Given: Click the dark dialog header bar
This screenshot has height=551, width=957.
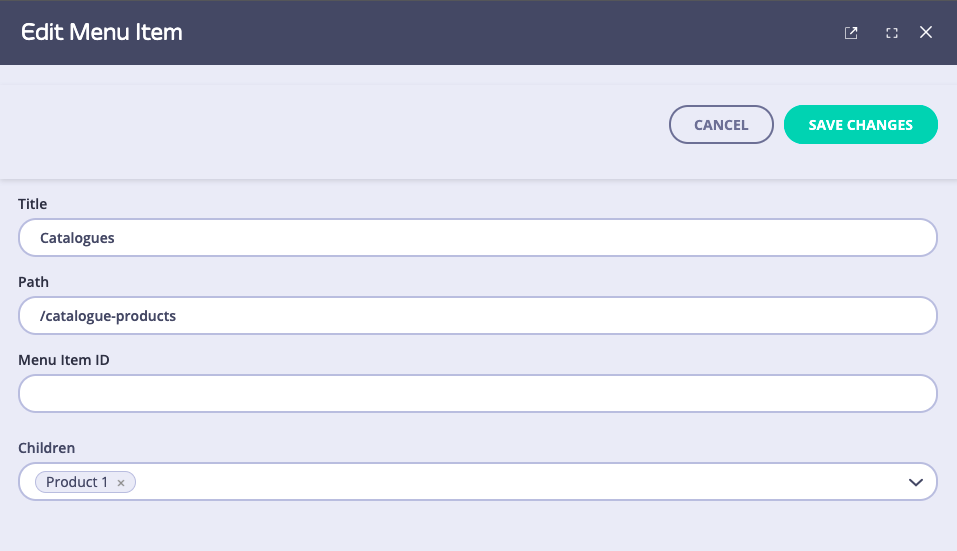Looking at the screenshot, I should click(500, 33).
